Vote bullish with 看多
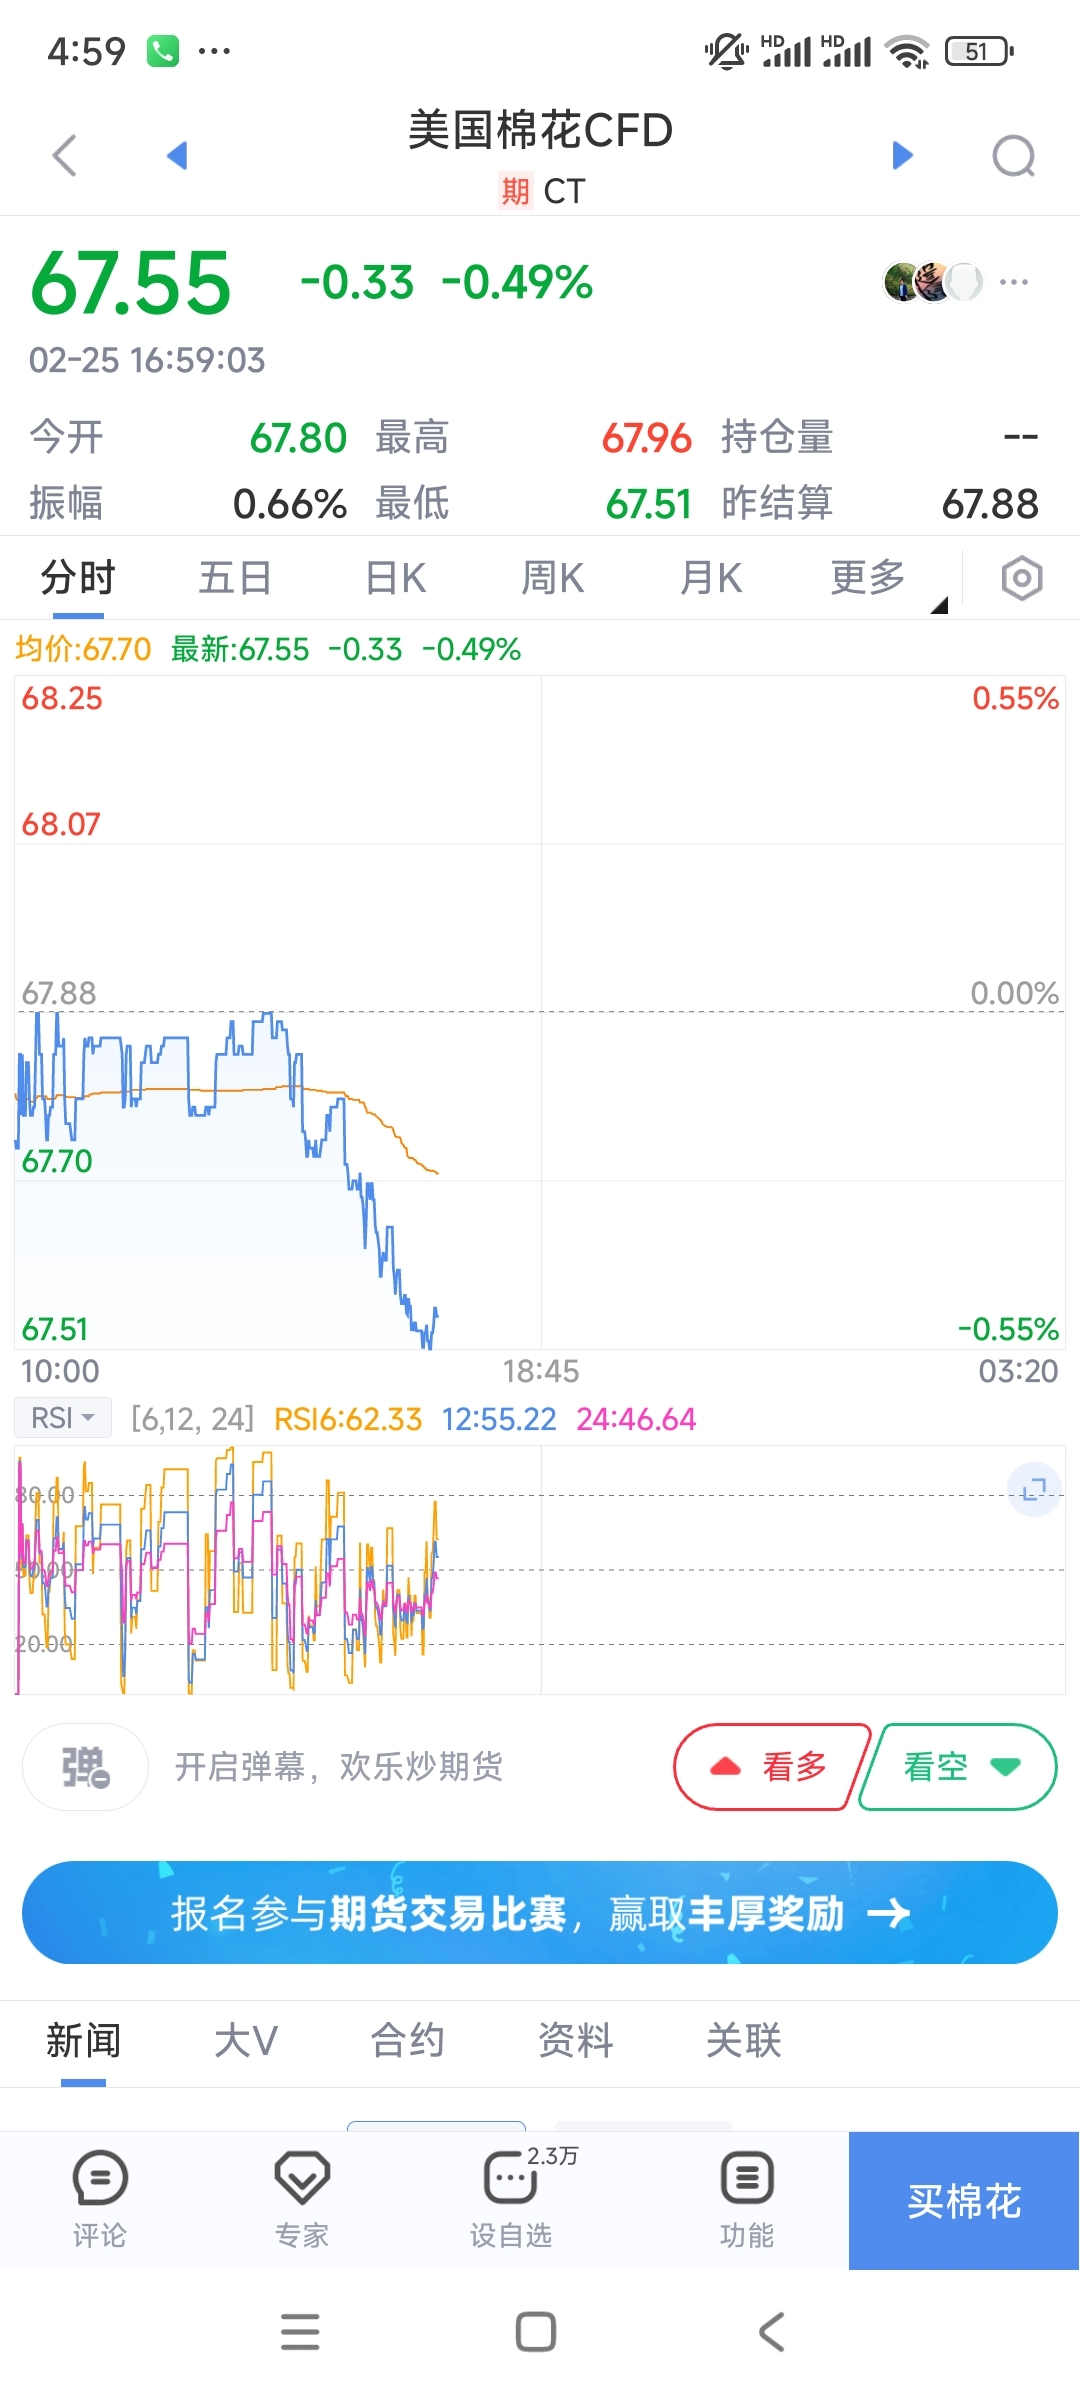The height and width of the screenshot is (2400, 1080). (770, 1767)
